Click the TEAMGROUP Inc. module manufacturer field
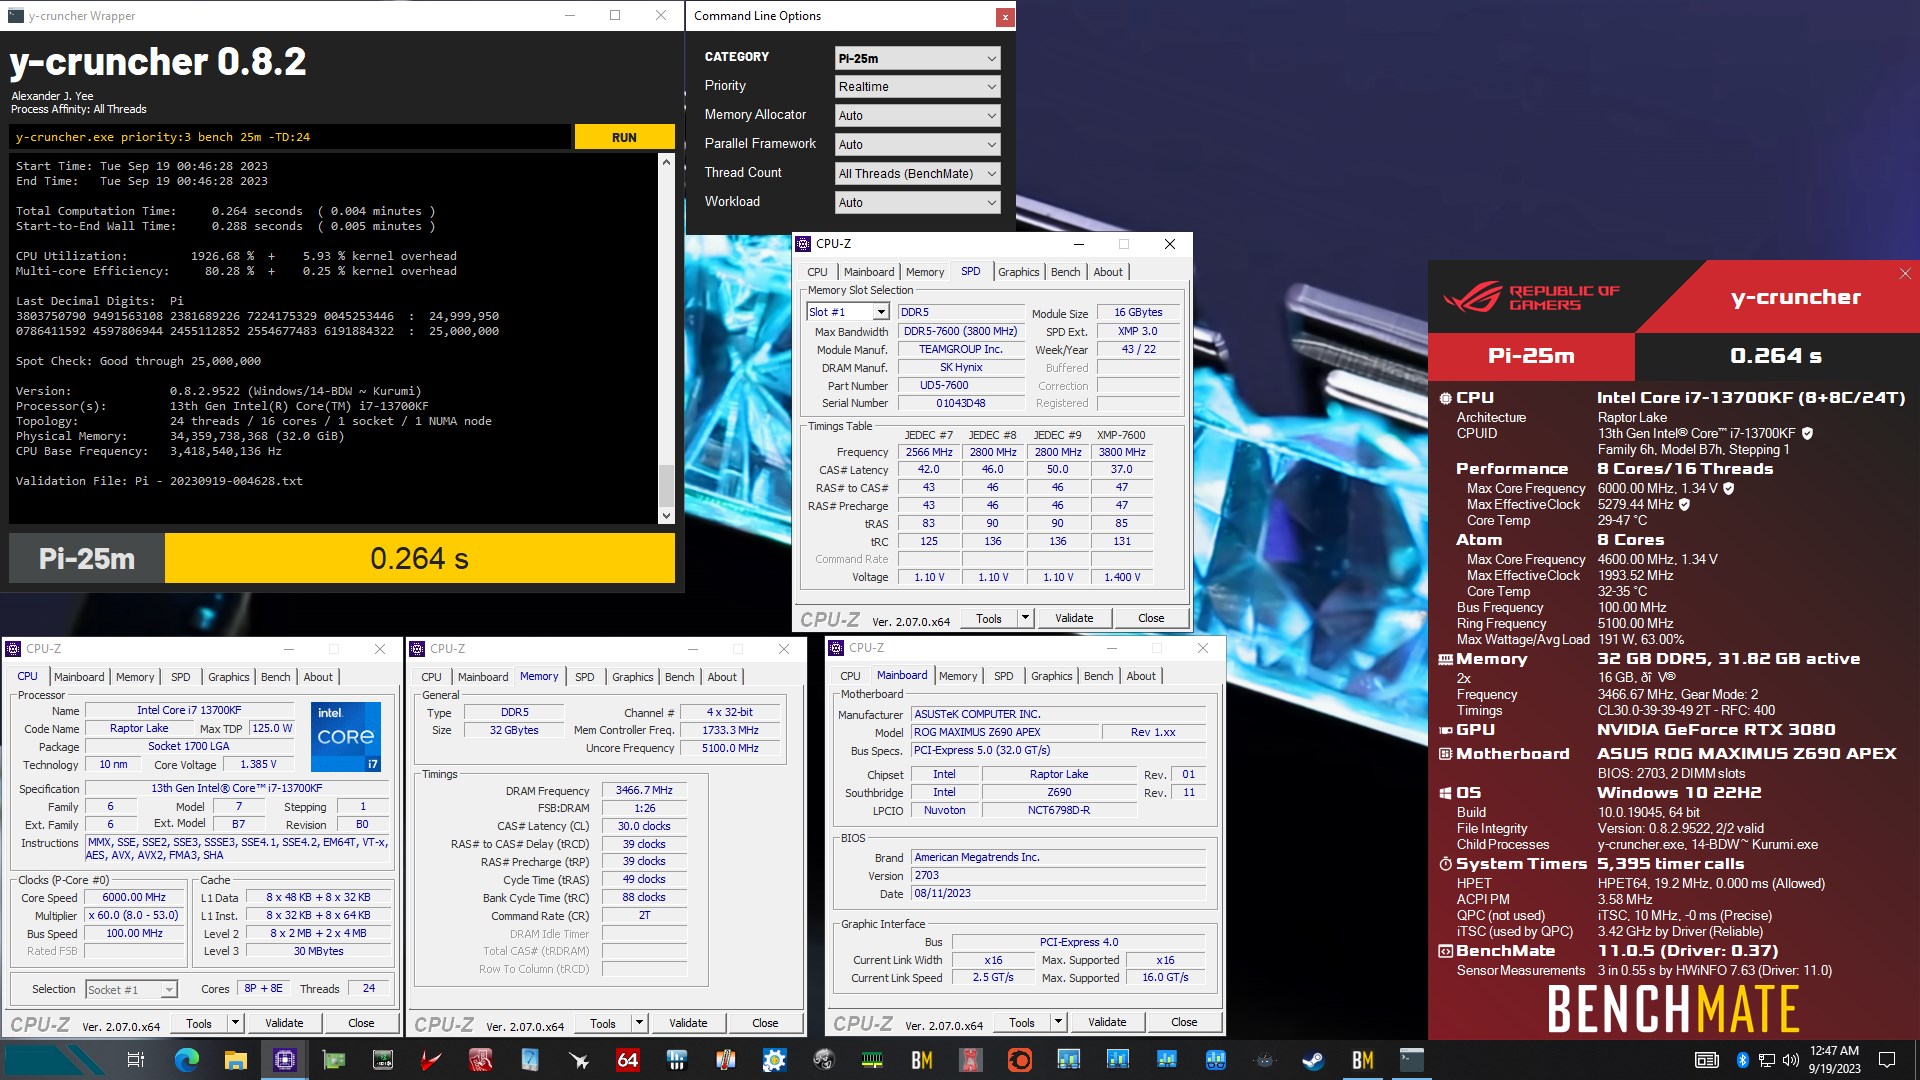 tap(960, 349)
